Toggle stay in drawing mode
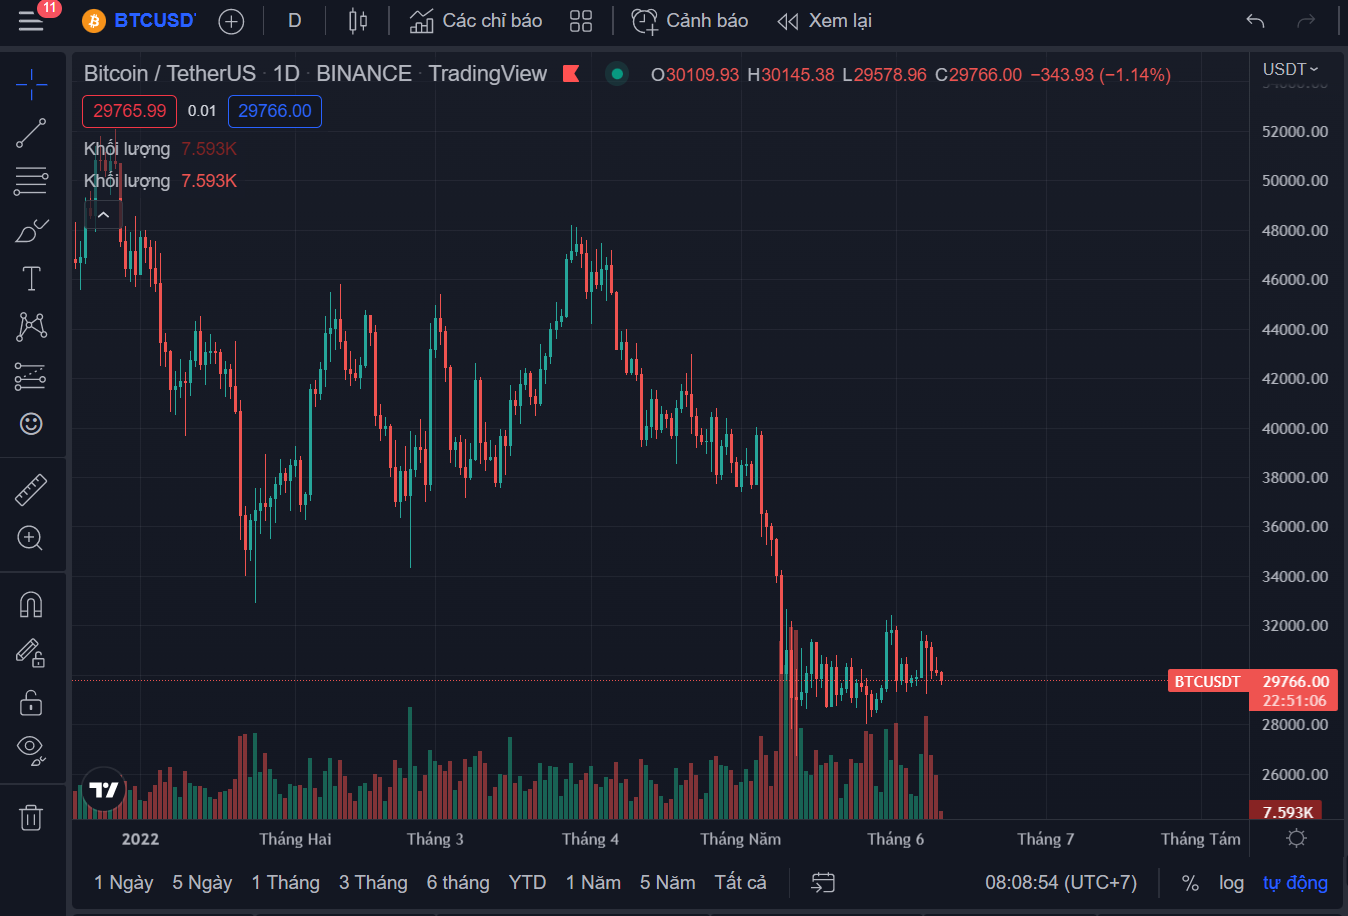The image size is (1348, 916). coord(31,653)
